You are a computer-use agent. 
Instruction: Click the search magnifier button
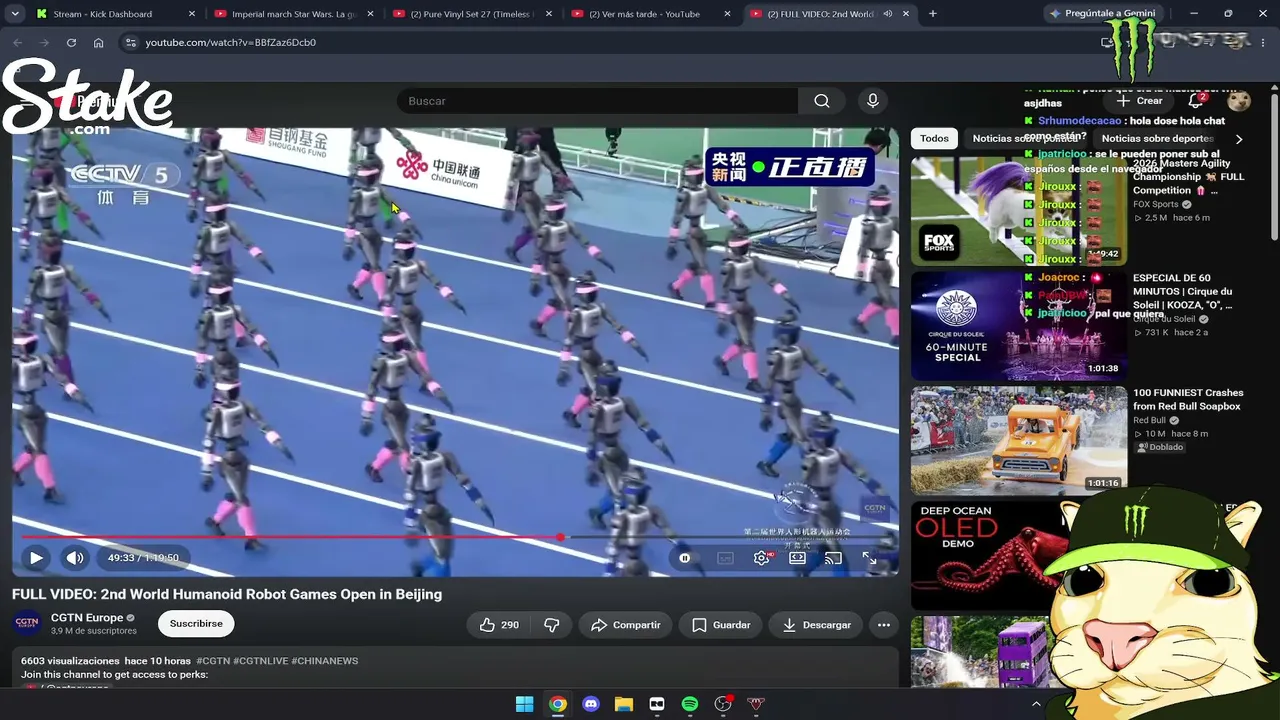click(822, 101)
